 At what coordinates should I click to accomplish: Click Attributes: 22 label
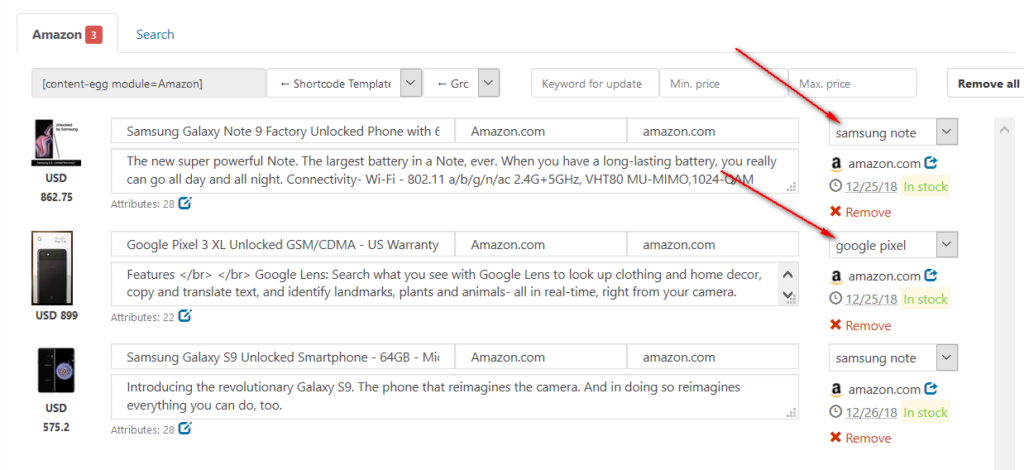142,317
